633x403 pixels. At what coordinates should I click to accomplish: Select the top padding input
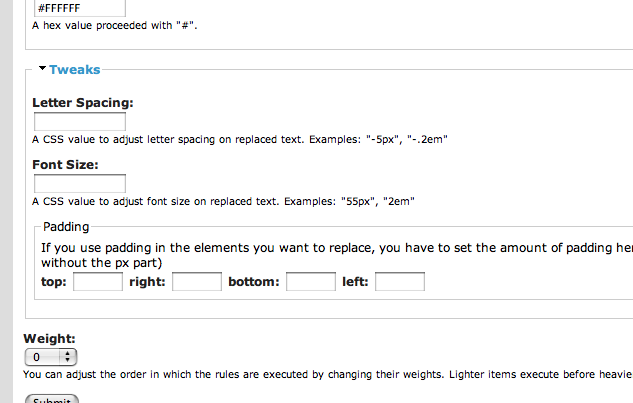tap(98, 282)
